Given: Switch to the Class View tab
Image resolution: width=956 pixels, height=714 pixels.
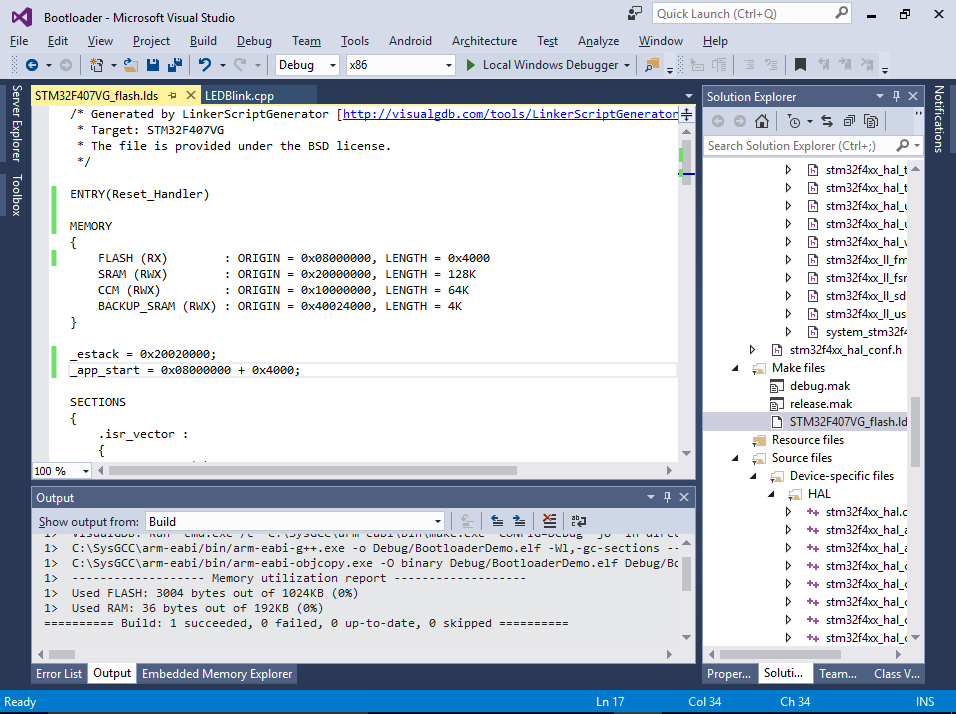Looking at the screenshot, I should [896, 674].
